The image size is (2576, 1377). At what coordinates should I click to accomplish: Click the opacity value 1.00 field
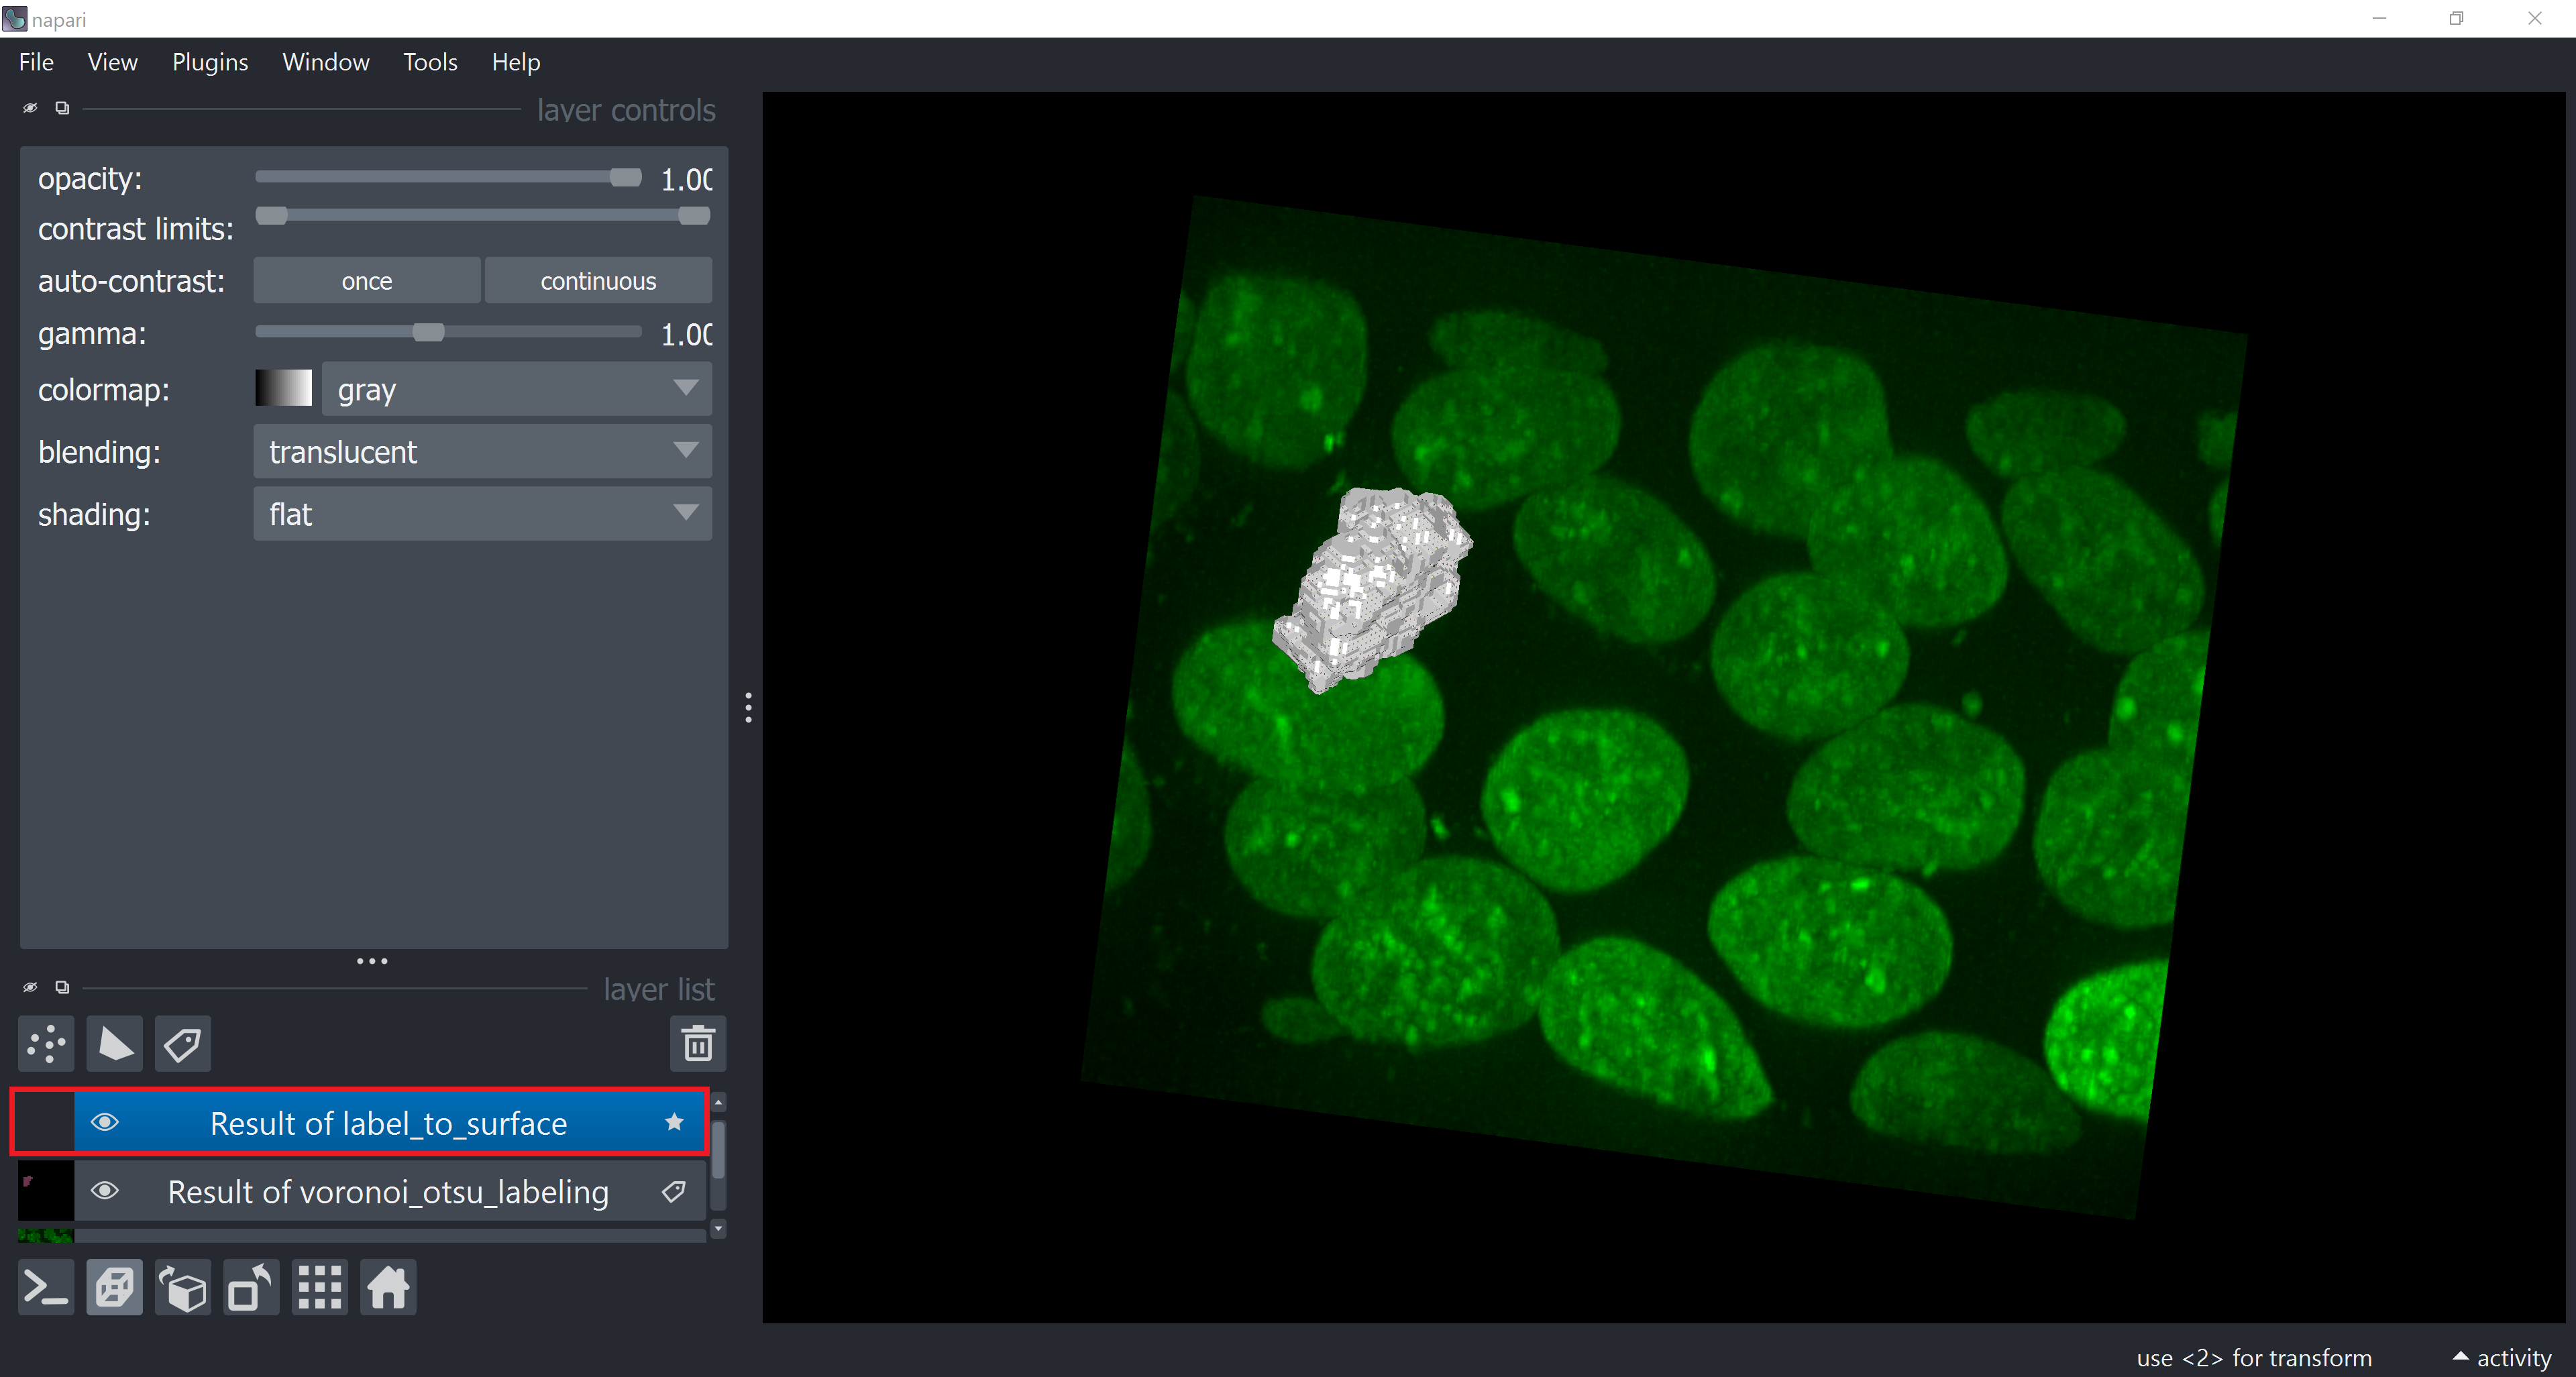687,179
